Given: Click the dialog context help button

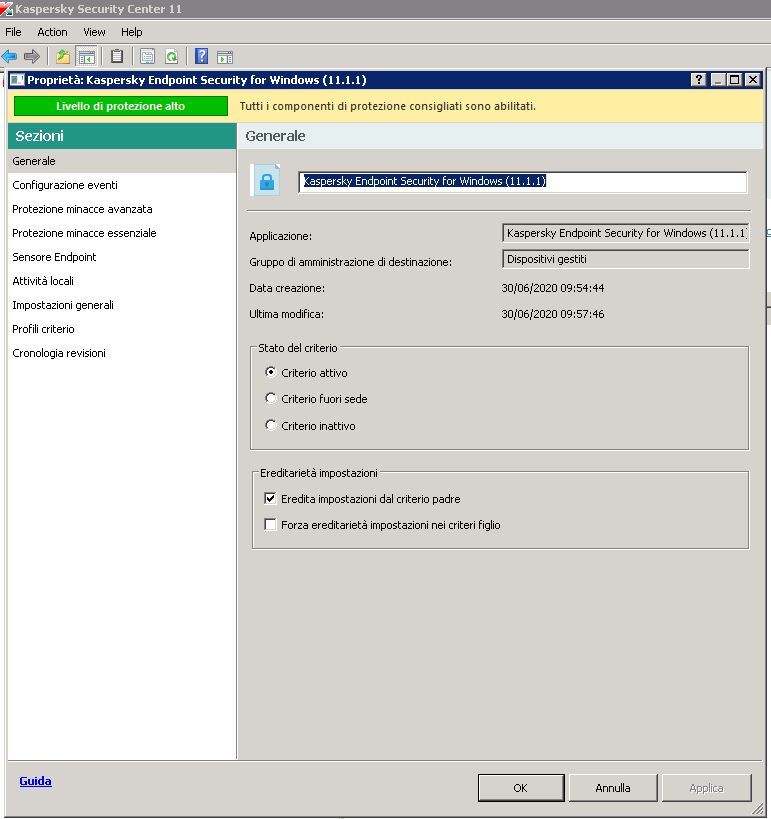Looking at the screenshot, I should [698, 79].
